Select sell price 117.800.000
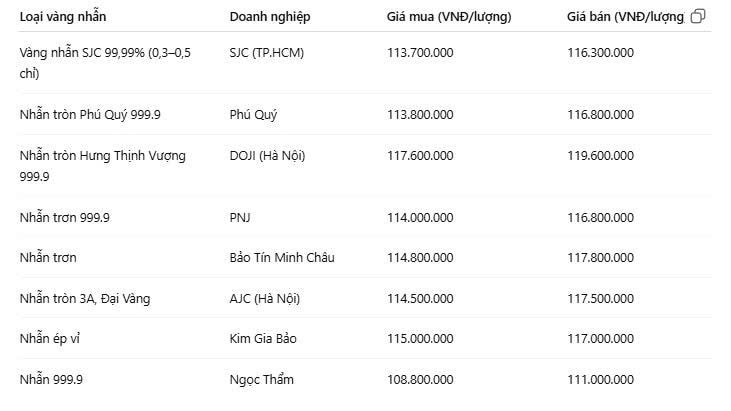Viewport: 731px width, 411px height. pyautogui.click(x=600, y=258)
